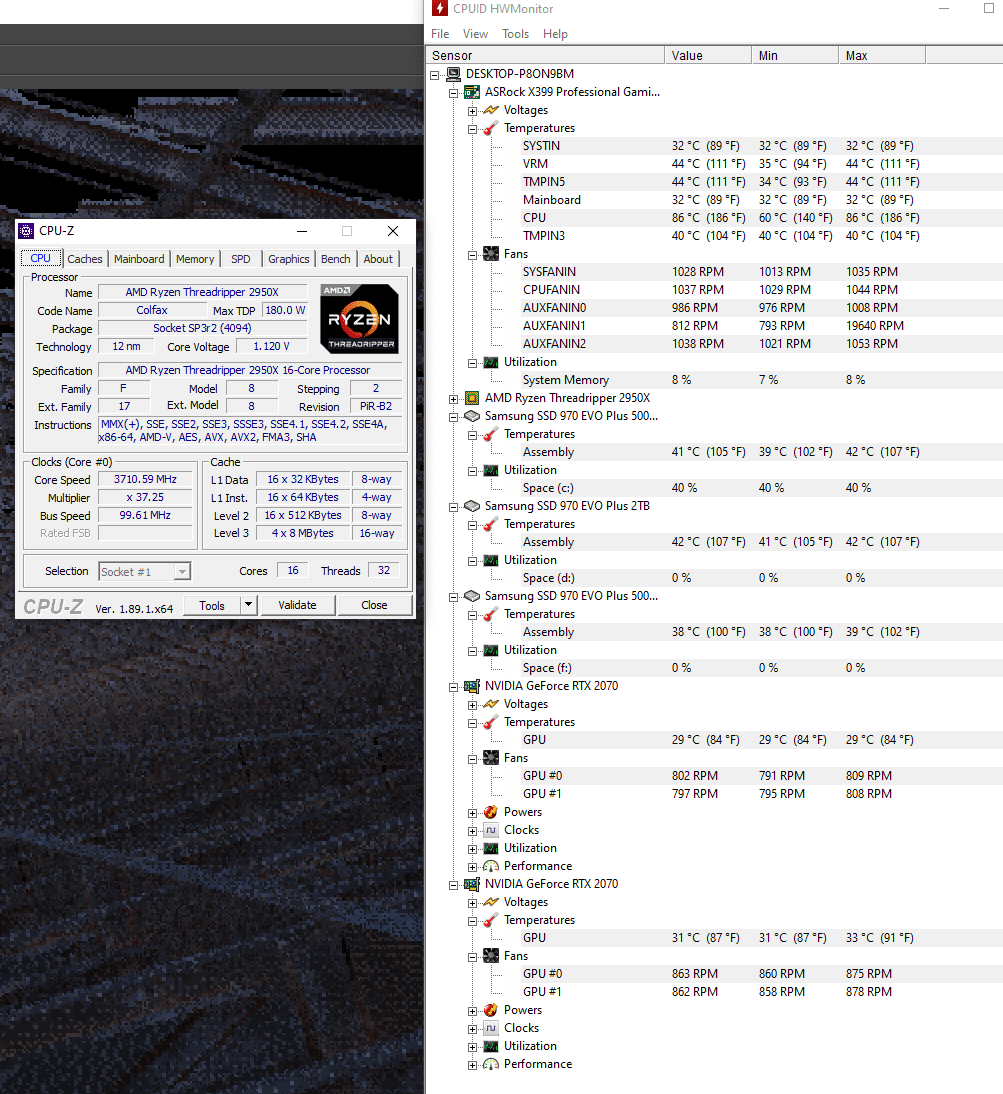Switch to the Mainboard tab in CPU-Z
The image size is (1003, 1094).
[x=139, y=259]
